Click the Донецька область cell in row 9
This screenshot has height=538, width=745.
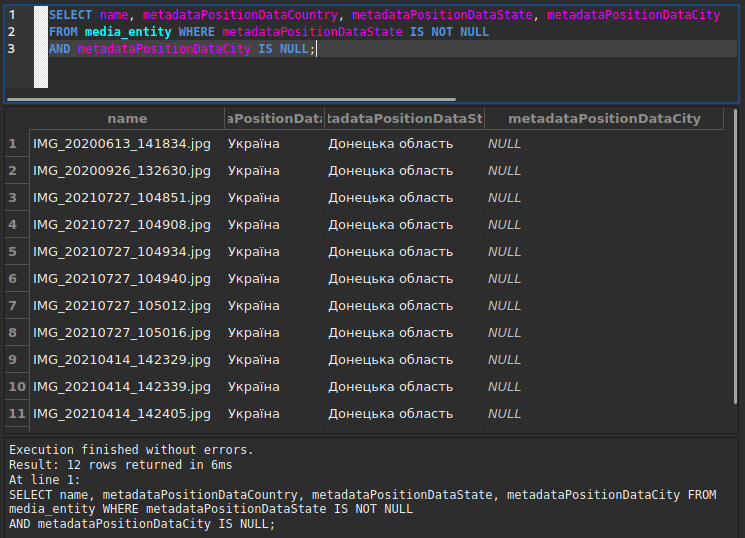click(x=404, y=360)
